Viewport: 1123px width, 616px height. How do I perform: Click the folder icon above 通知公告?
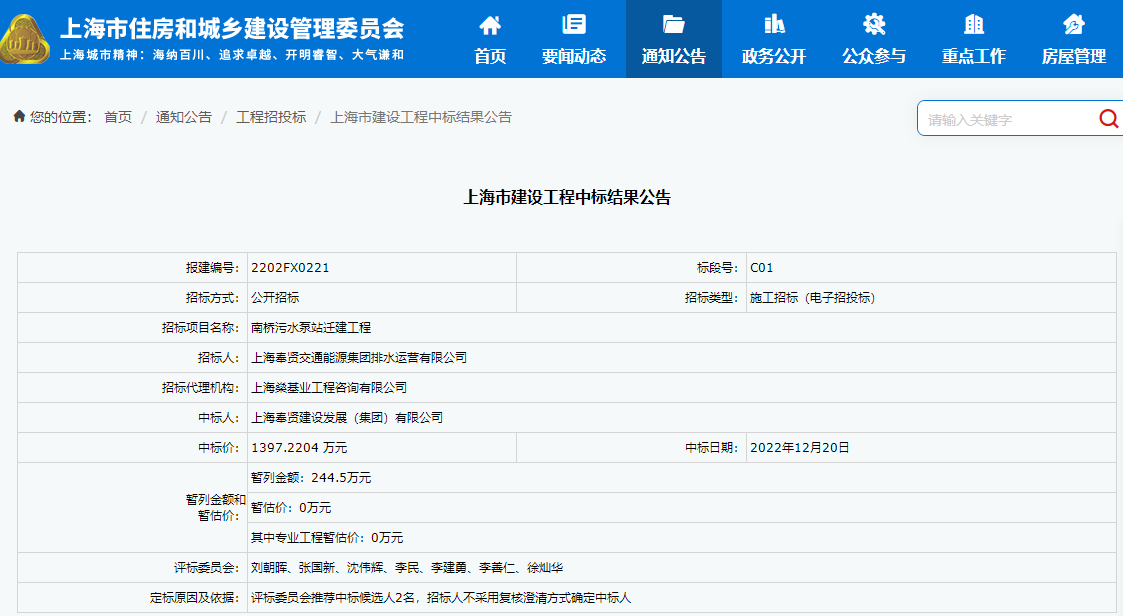click(674, 24)
